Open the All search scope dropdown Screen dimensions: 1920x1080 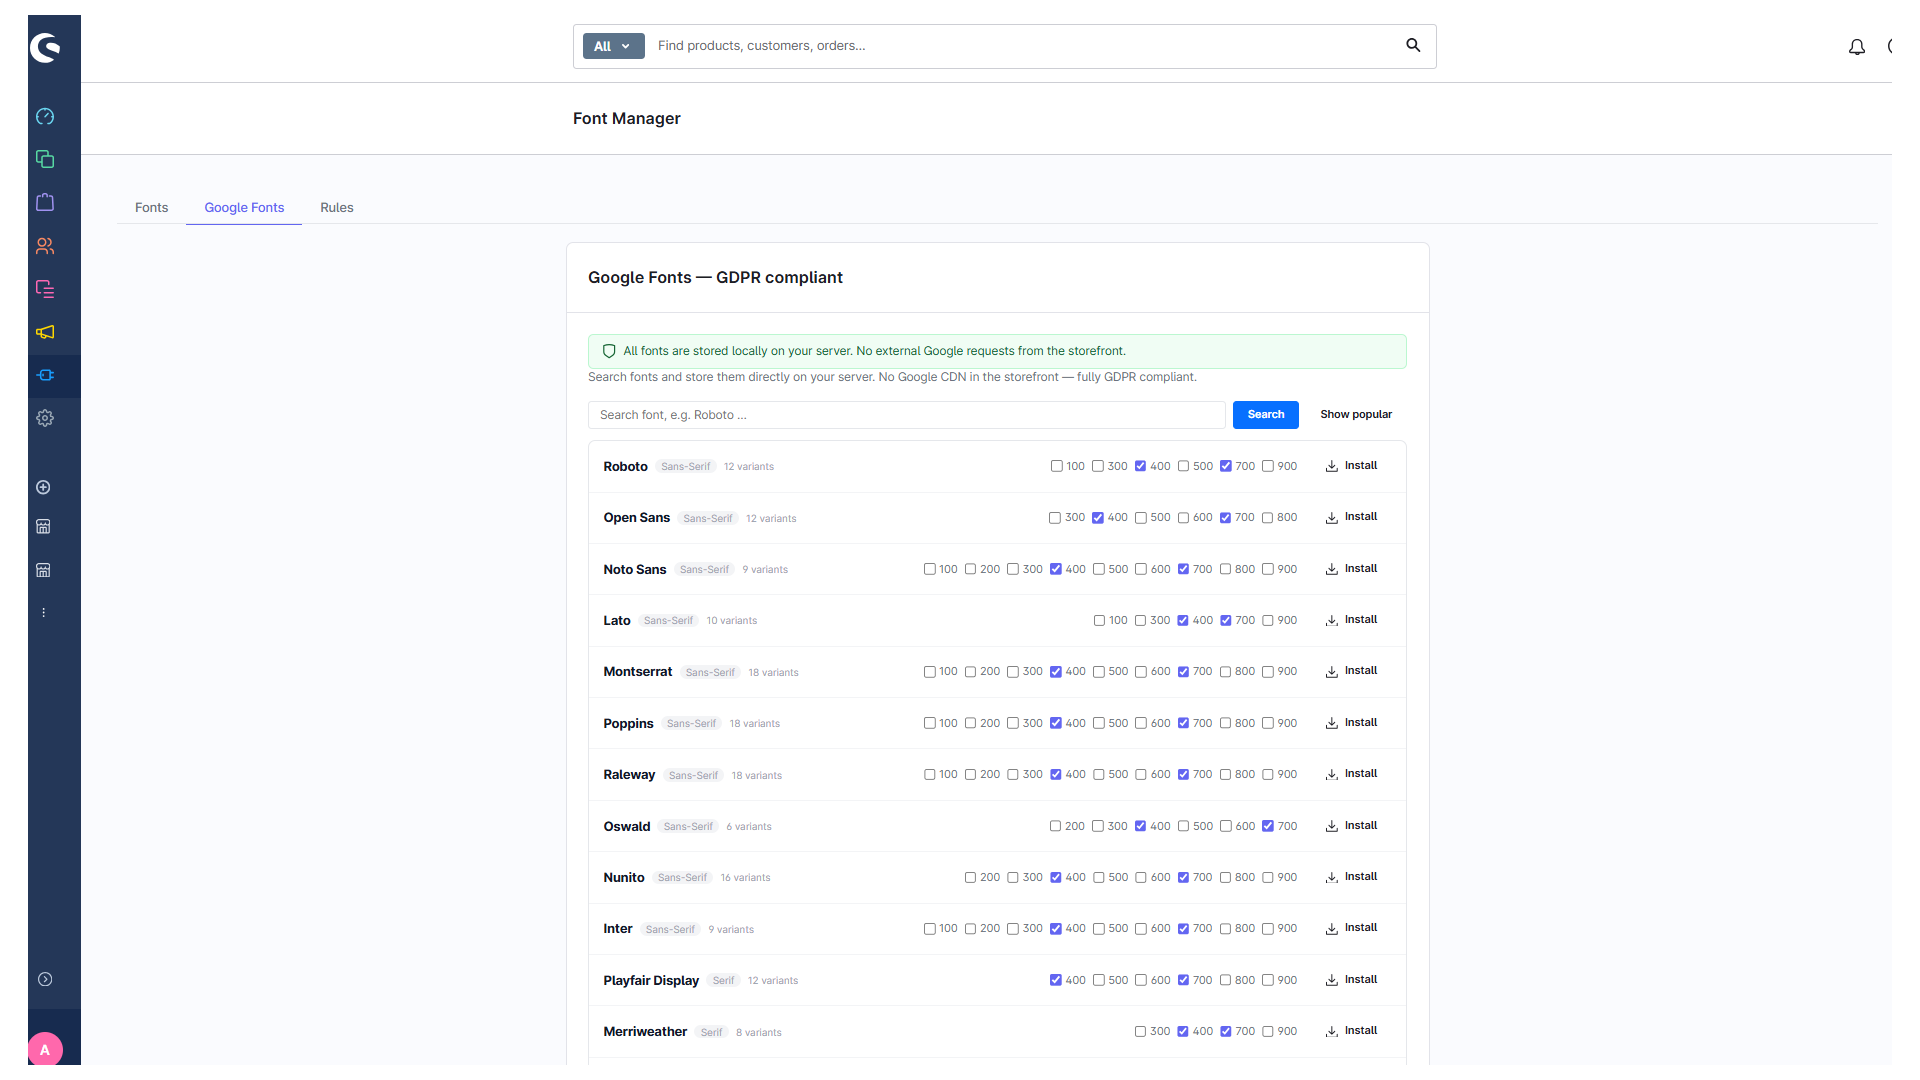613,46
